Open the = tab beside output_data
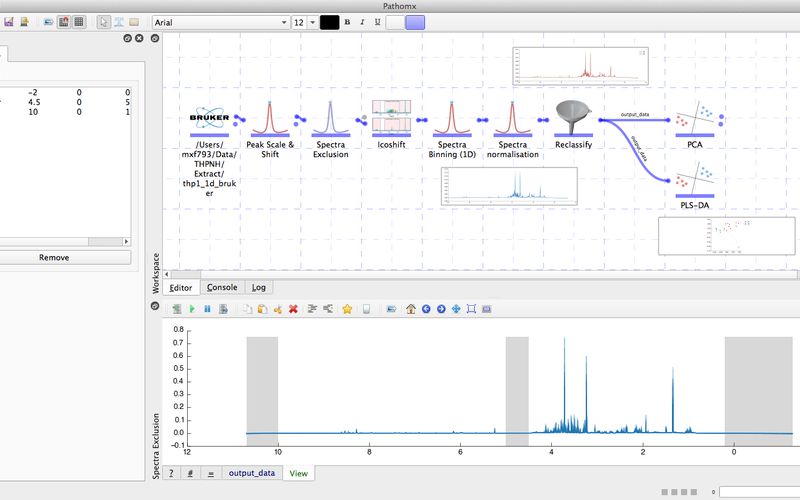 point(211,473)
